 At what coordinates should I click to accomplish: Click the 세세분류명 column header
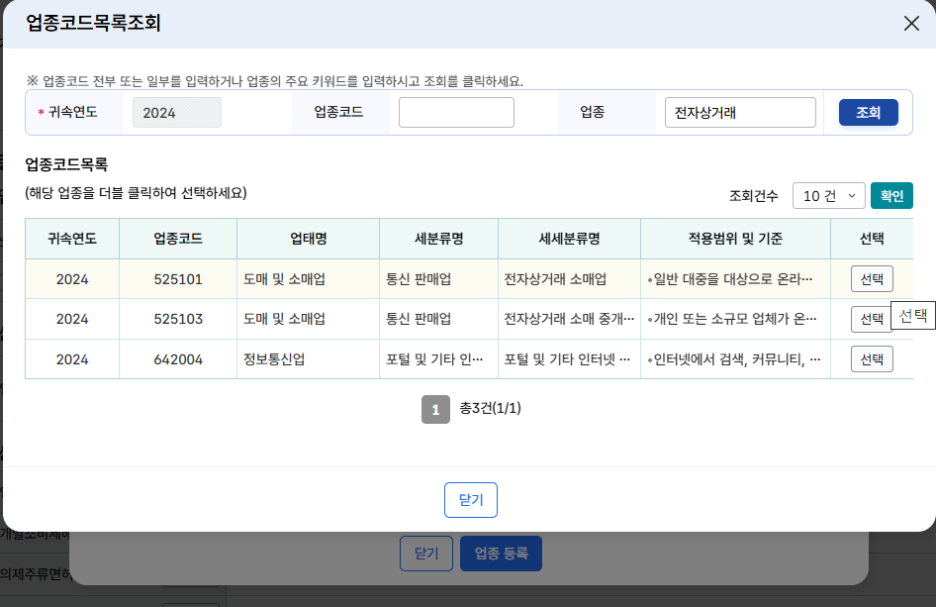coord(569,239)
